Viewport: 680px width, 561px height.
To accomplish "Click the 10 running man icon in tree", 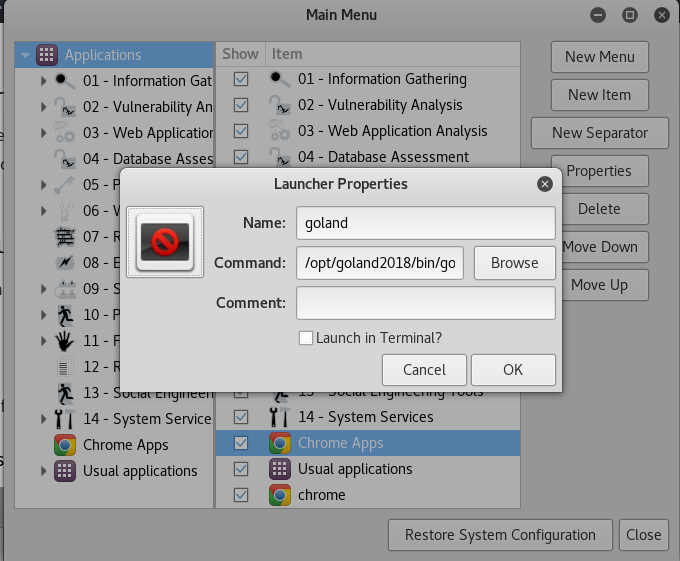I will pyautogui.click(x=65, y=315).
